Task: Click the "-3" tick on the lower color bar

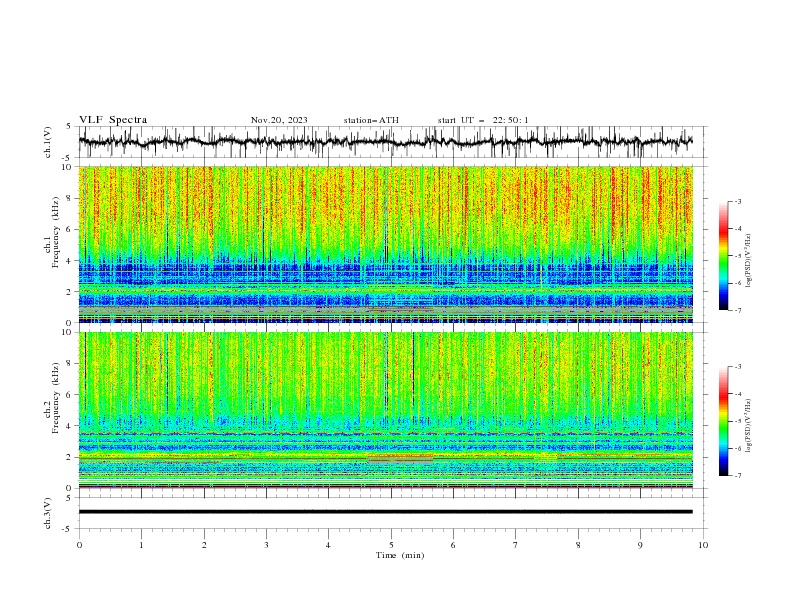Action: [x=738, y=367]
